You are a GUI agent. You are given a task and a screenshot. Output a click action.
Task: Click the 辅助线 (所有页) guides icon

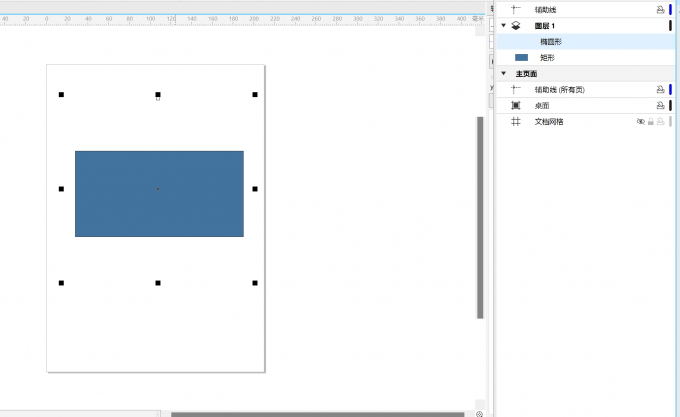tap(516, 89)
